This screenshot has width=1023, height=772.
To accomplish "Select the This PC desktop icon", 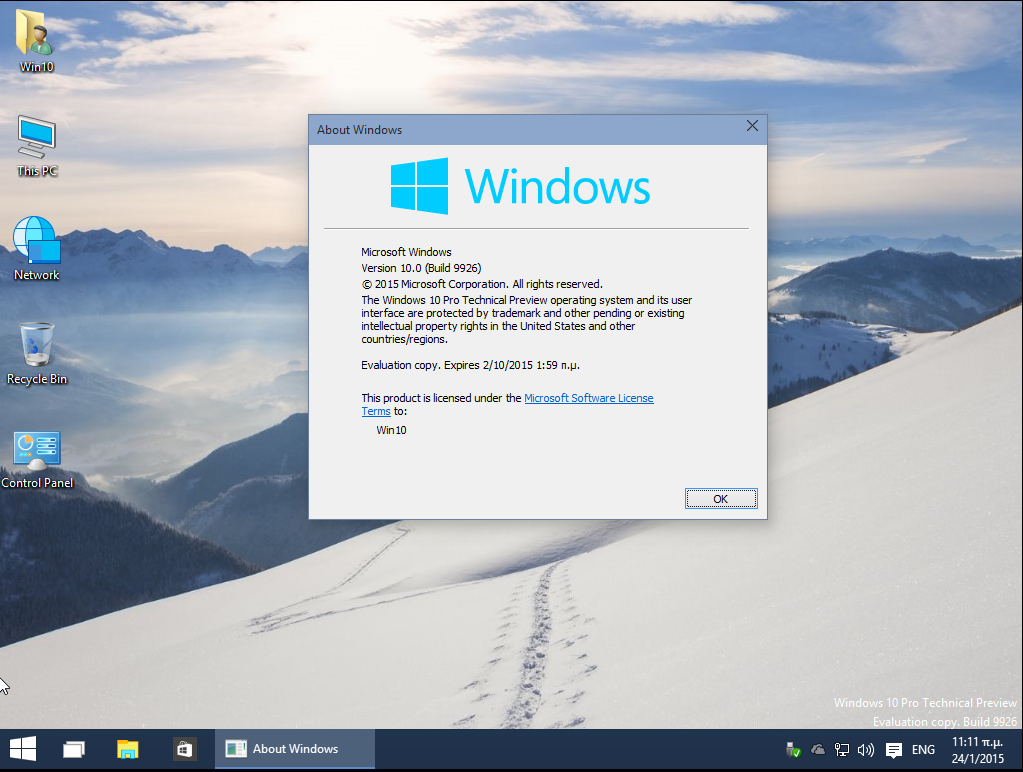I will pos(37,146).
